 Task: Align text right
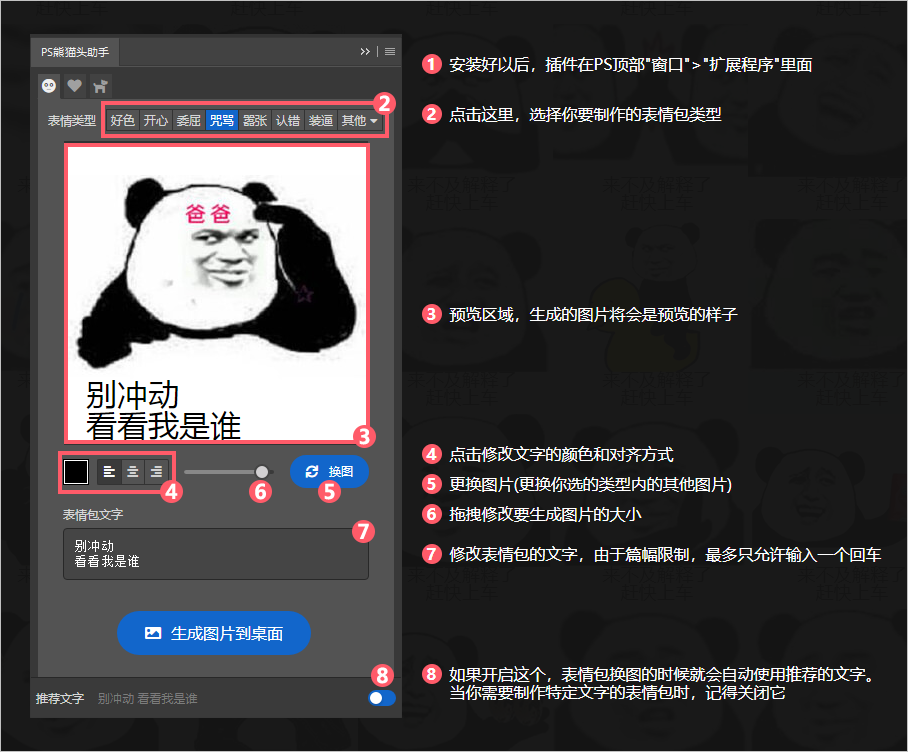[x=156, y=472]
